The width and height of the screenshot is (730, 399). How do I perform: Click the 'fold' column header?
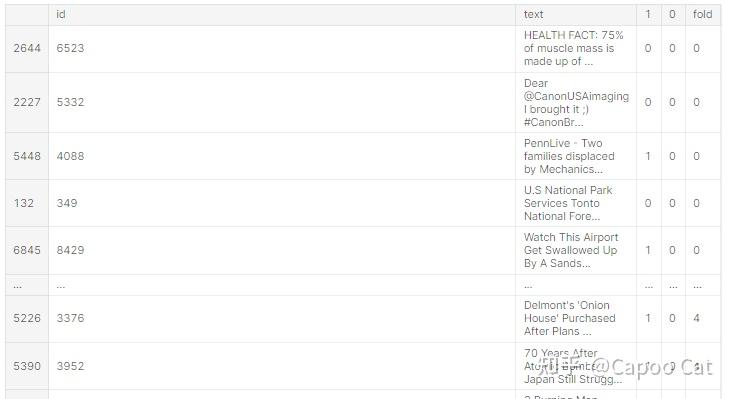pyautogui.click(x=703, y=14)
